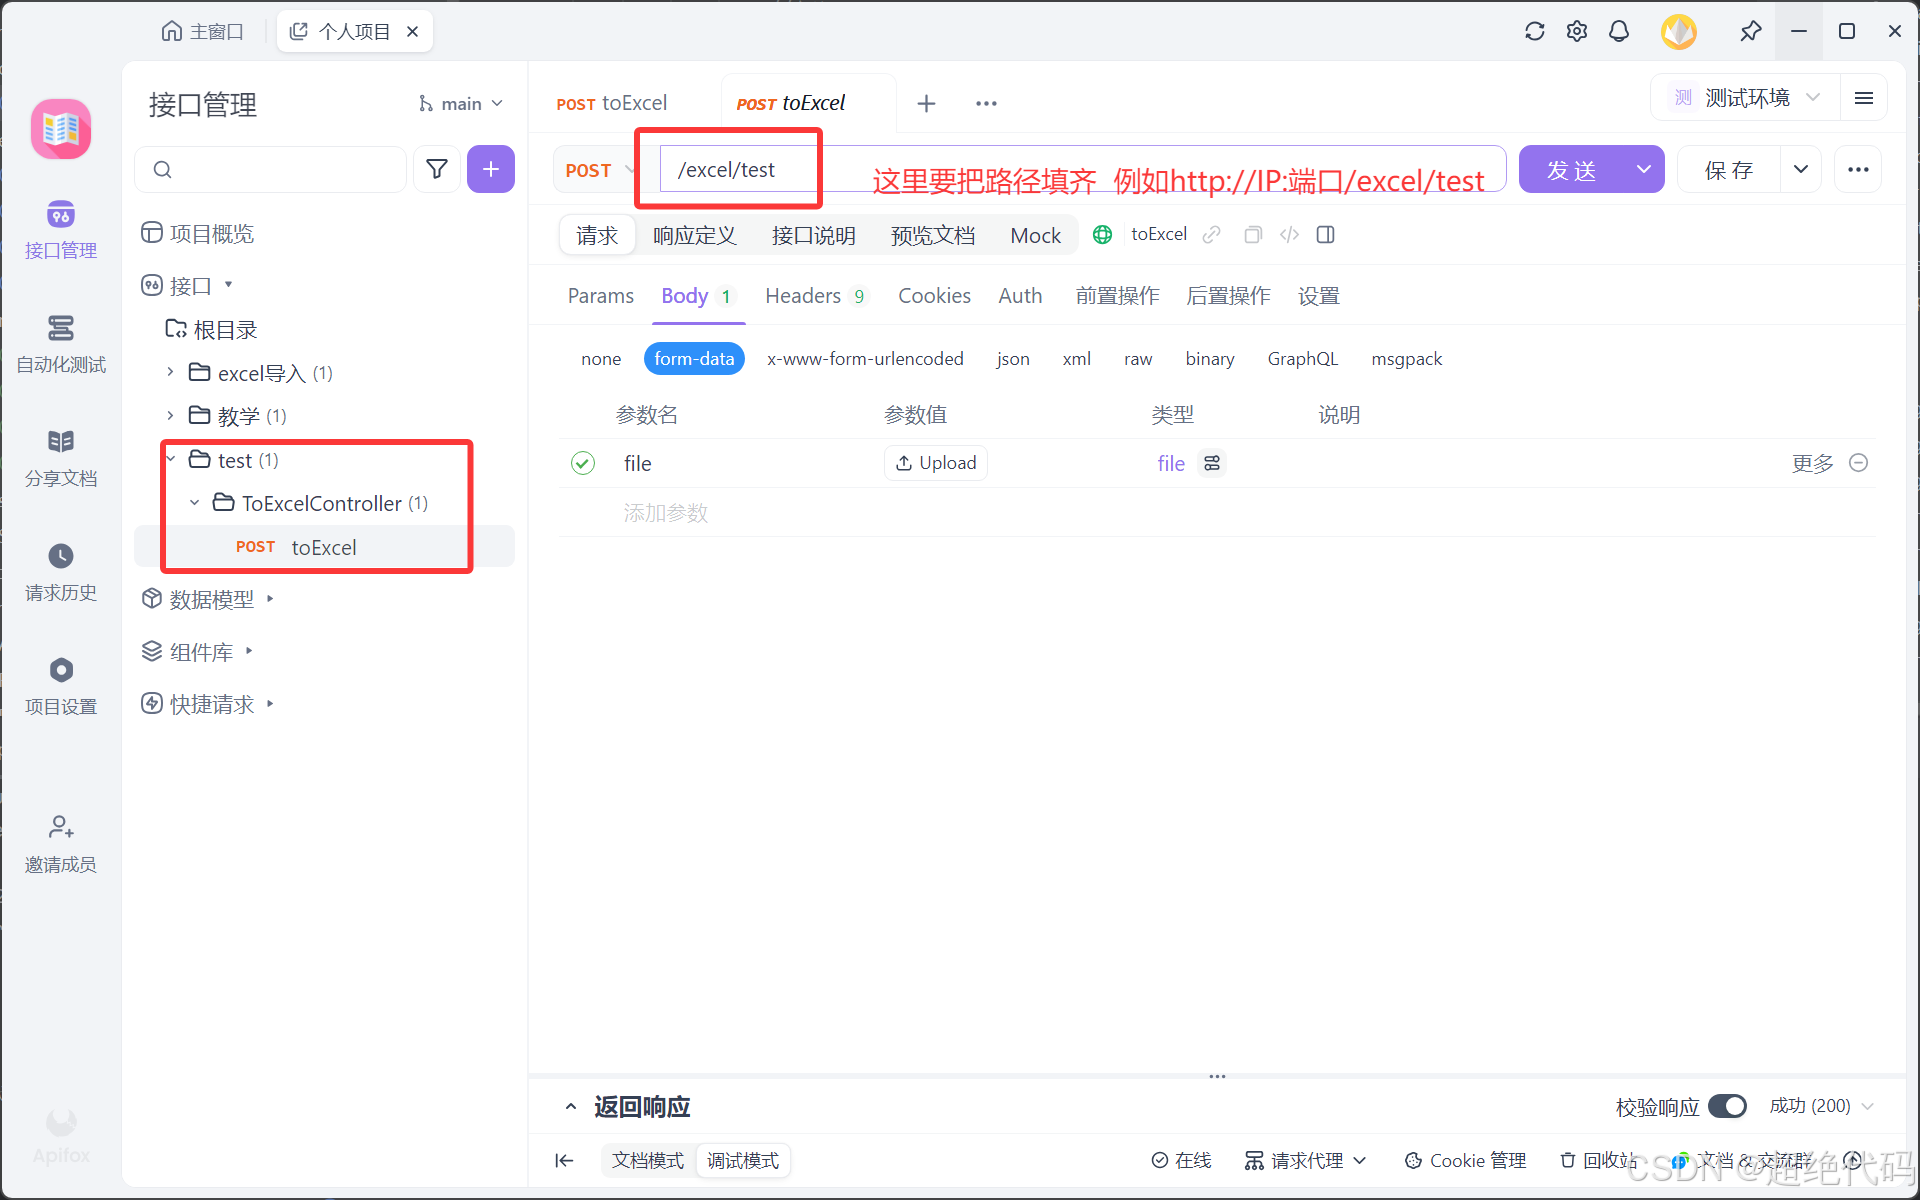This screenshot has height=1200, width=1920.
Task: Expand the excel导入 folder
Action: [x=170, y=373]
